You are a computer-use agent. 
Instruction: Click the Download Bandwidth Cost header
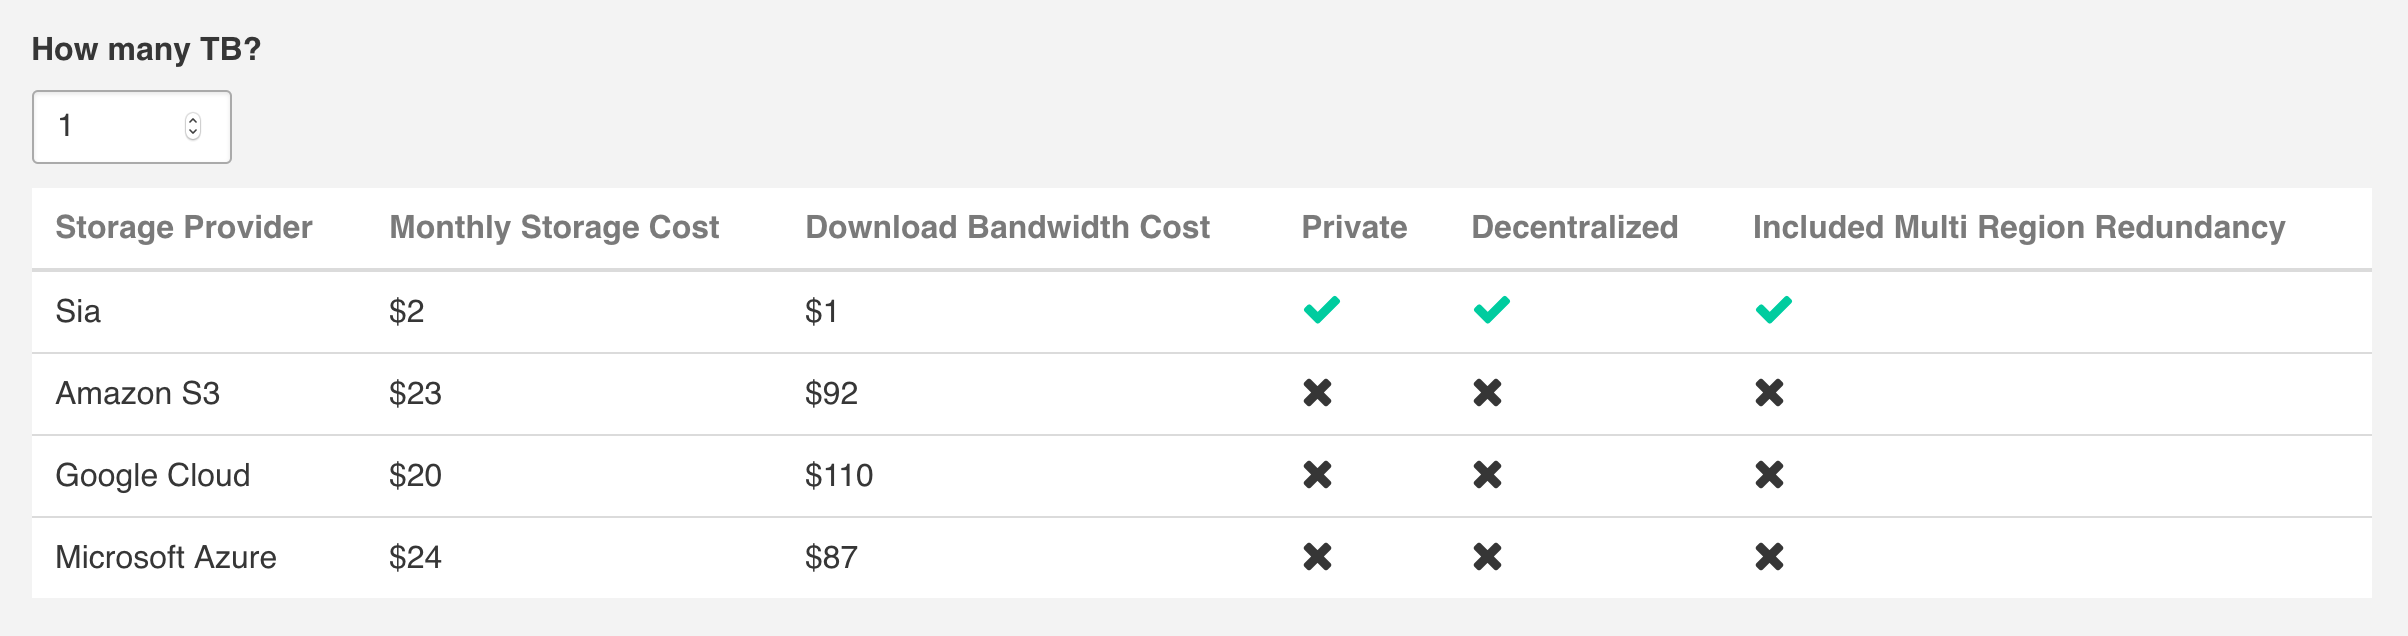coord(1007,227)
